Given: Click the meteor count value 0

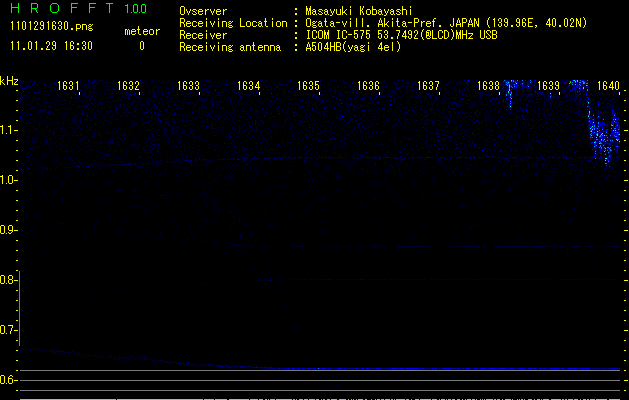Looking at the screenshot, I should pos(142,46).
